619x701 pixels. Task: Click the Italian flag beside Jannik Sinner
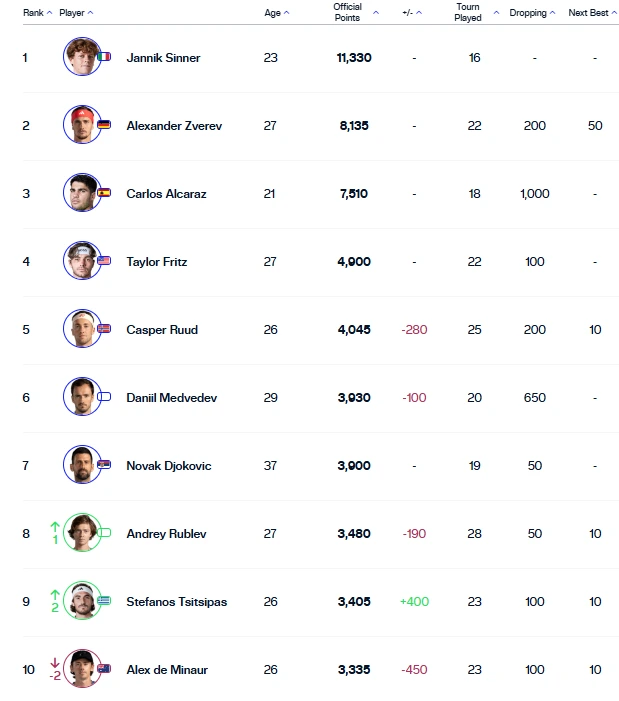click(104, 58)
